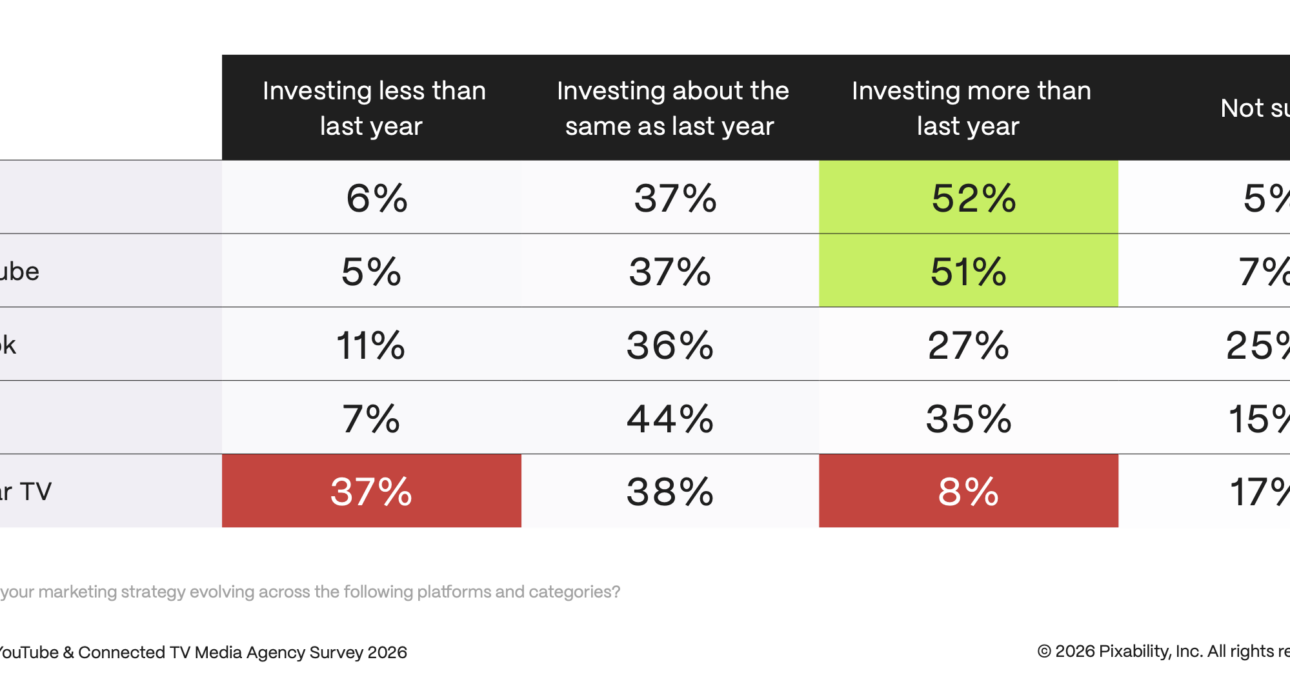Viewport: 1290px width, 684px height.
Task: Select the 44% table cell
Action: tap(670, 418)
